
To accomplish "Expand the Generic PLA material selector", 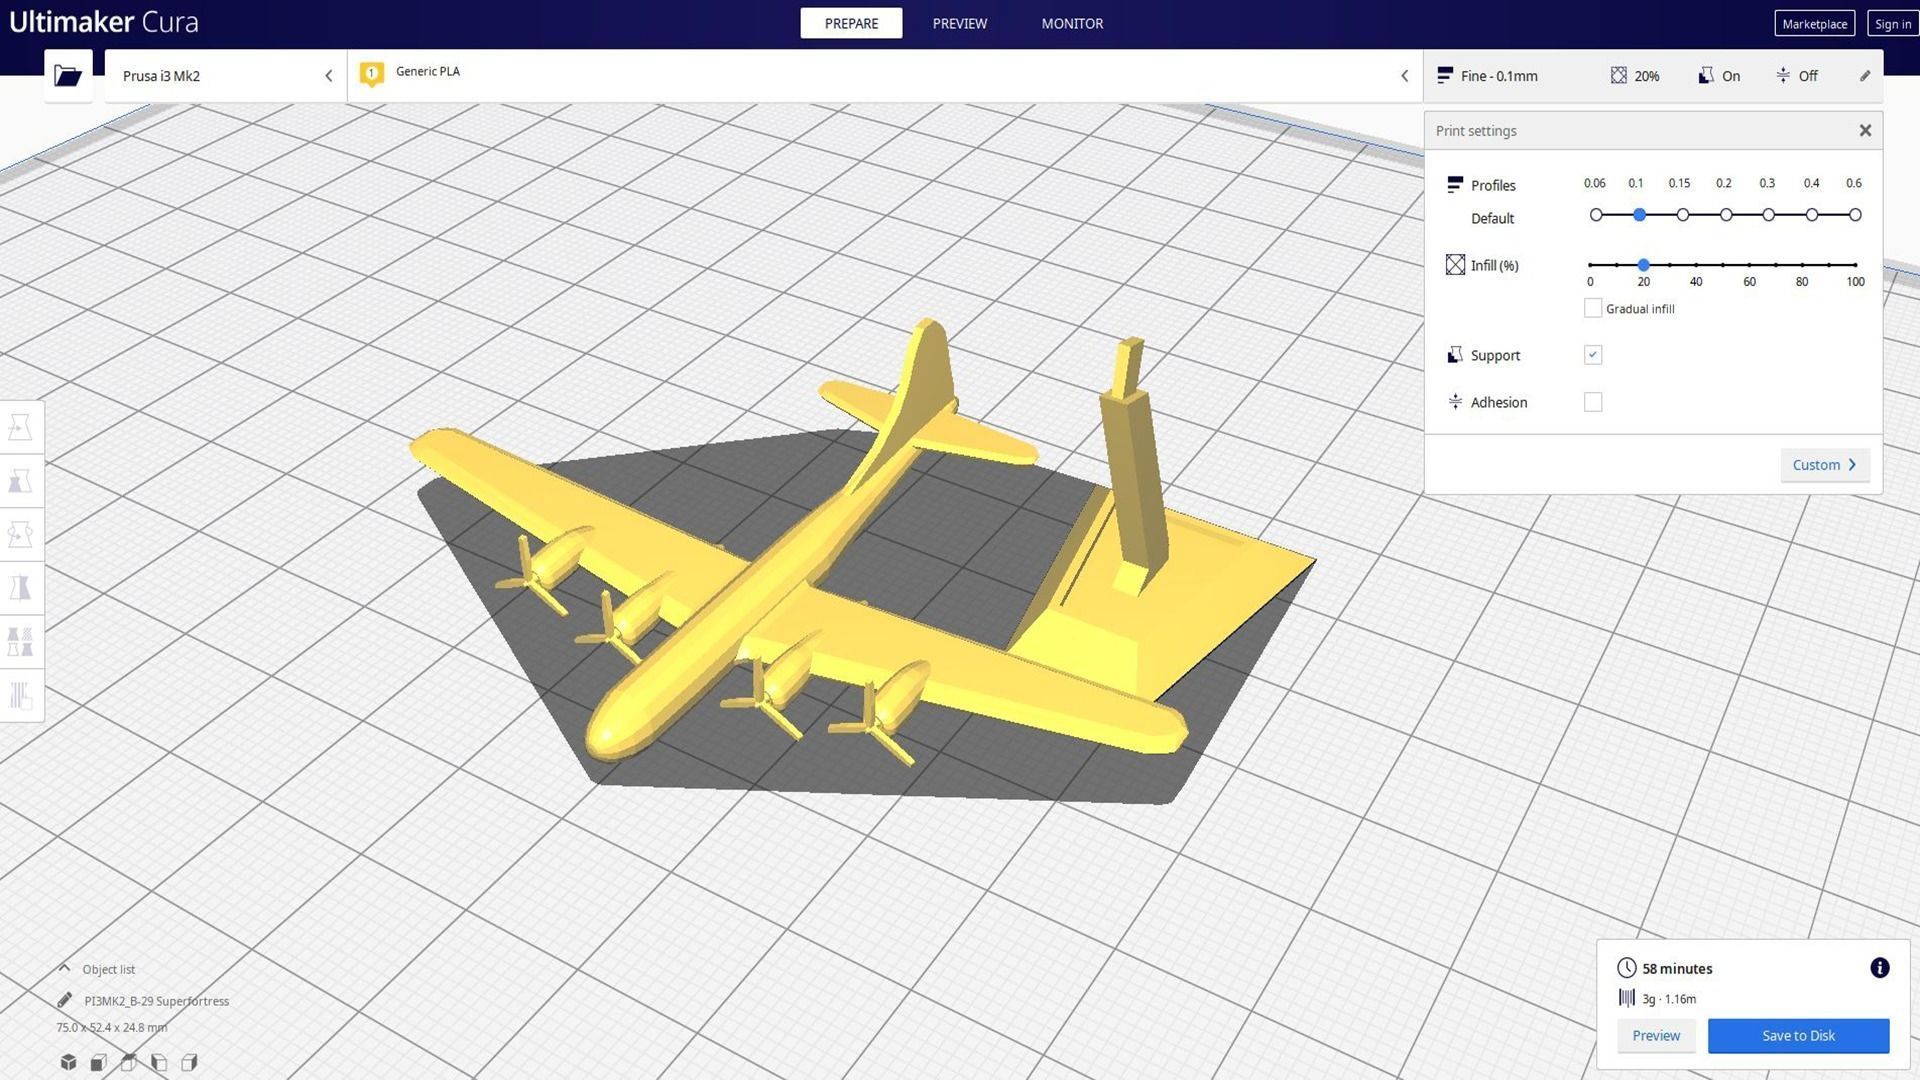I will 885,76.
